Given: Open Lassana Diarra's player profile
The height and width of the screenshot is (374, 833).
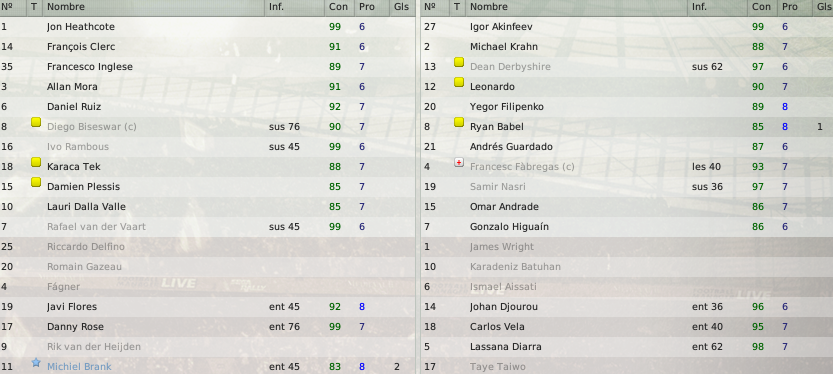Looking at the screenshot, I should pos(506,347).
